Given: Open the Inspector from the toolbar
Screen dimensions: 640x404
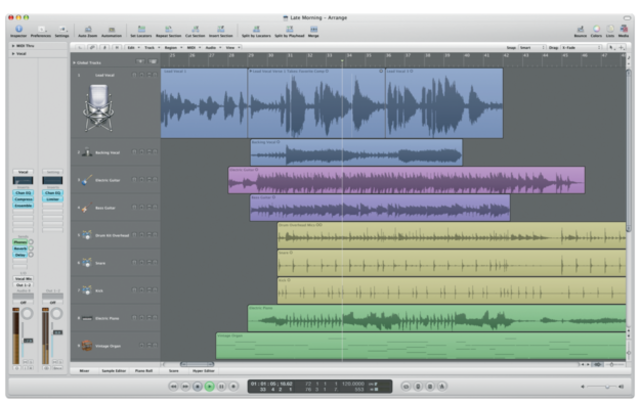Looking at the screenshot, I should click(18, 29).
